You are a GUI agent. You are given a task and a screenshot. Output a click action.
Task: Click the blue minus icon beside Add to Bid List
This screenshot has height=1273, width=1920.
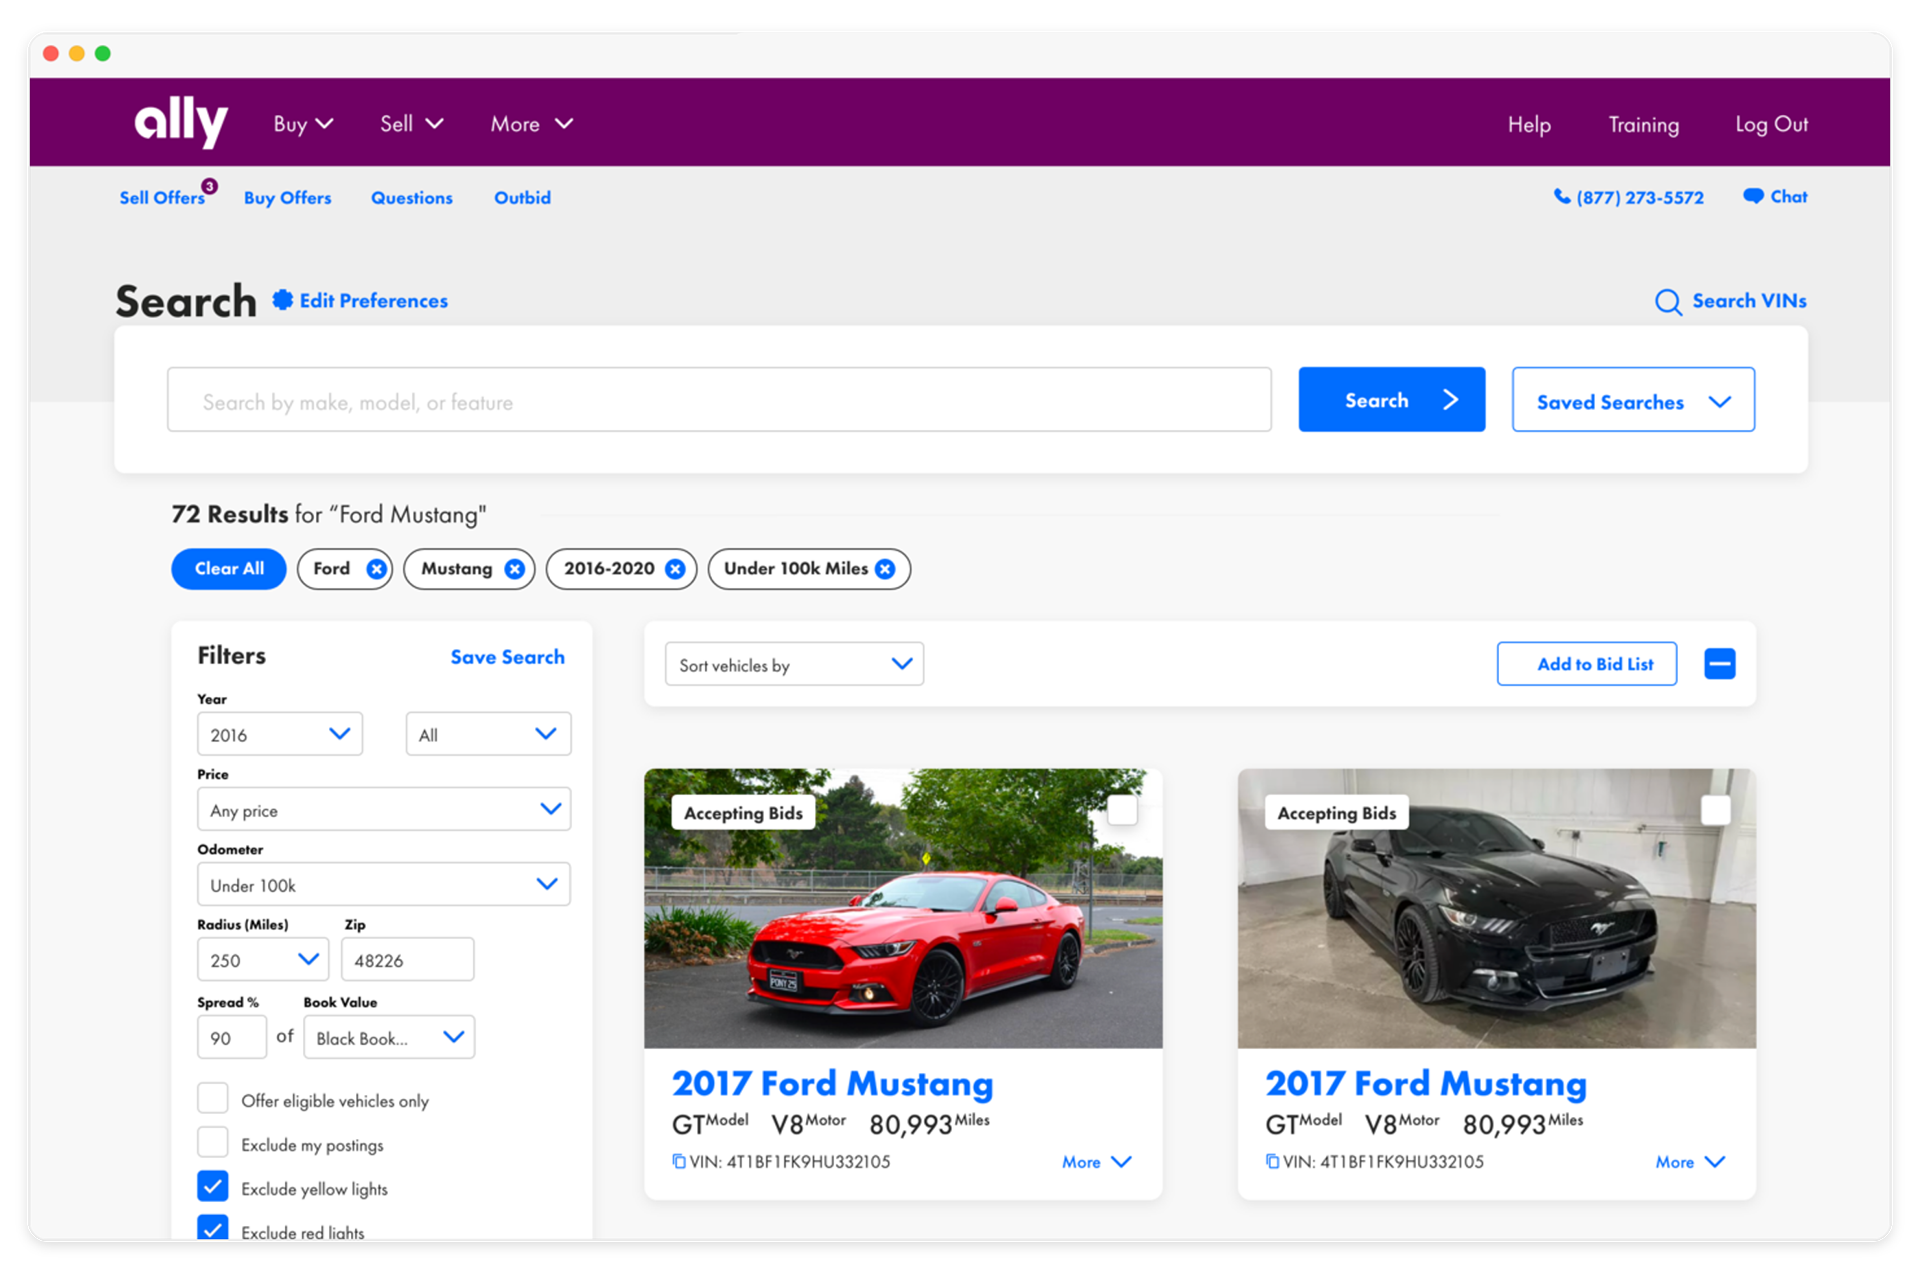[x=1720, y=664]
